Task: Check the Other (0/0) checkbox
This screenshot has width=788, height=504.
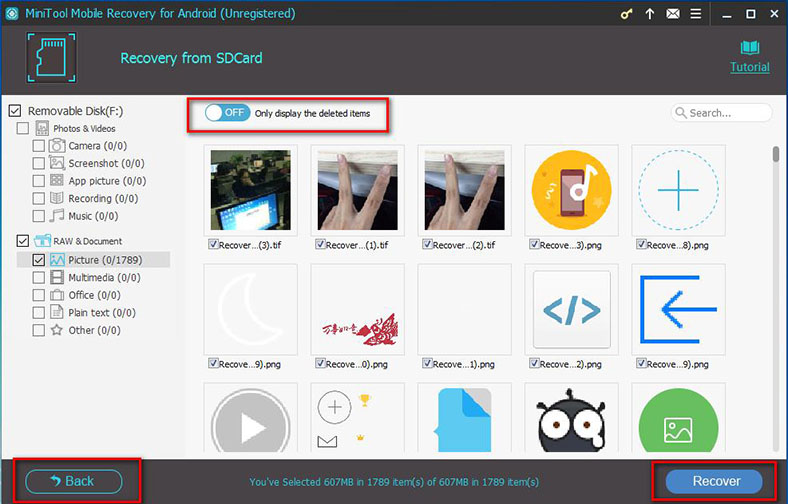Action: [38, 330]
